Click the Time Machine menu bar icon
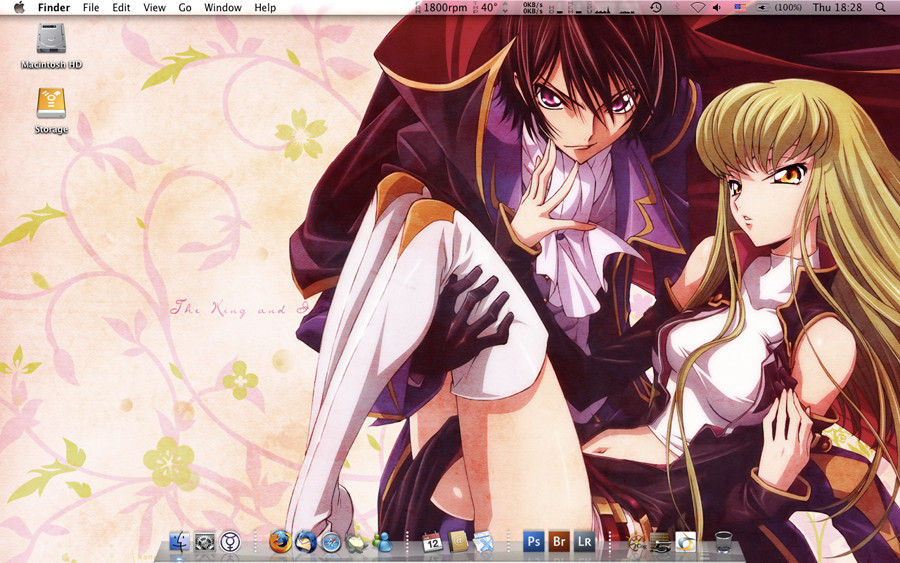The width and height of the screenshot is (900, 563). click(x=655, y=7)
